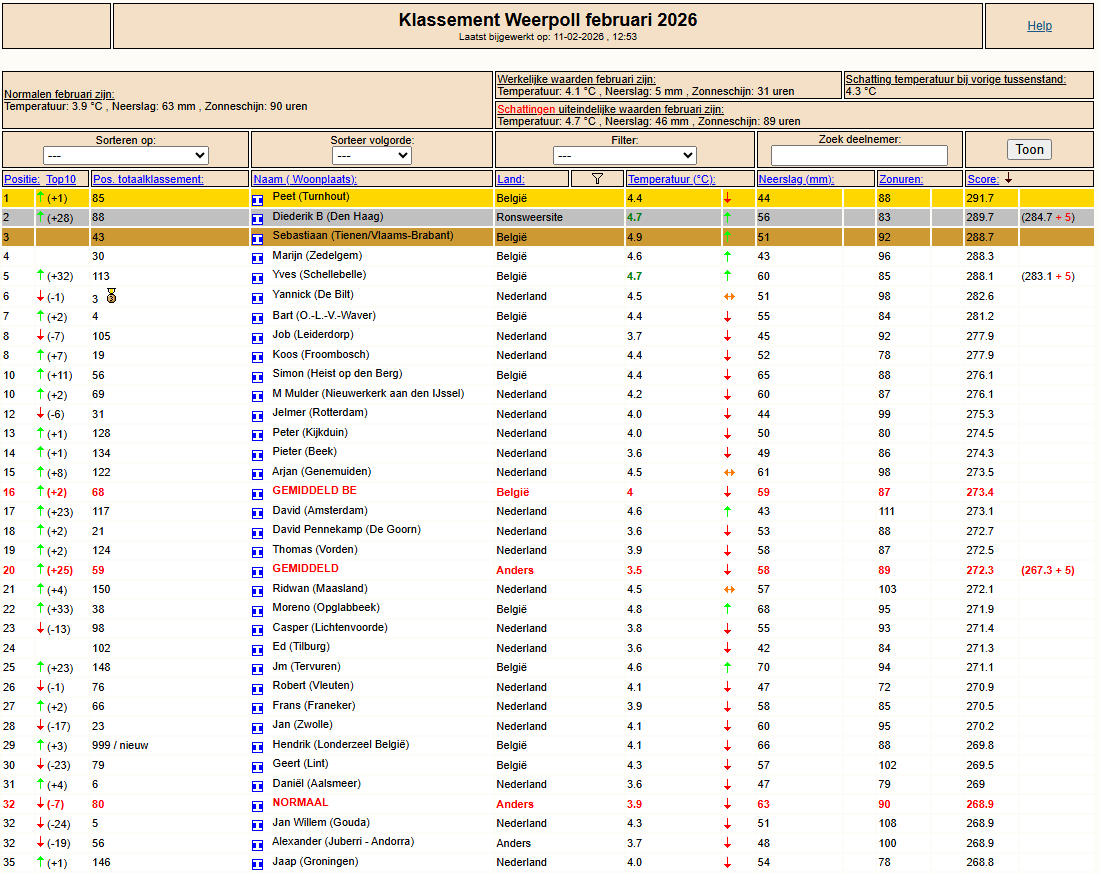
Task: Click the red Schattingen link
Action: click(x=526, y=109)
